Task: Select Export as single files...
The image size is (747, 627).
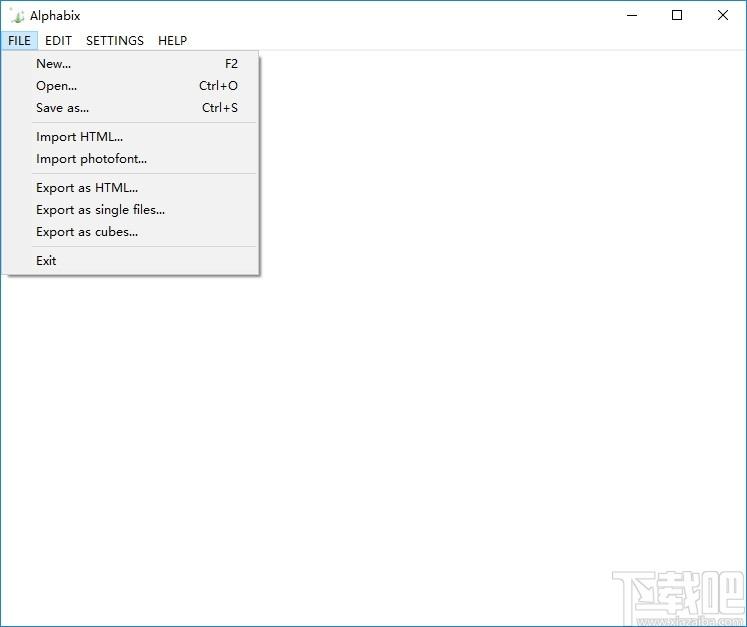Action: click(131, 210)
